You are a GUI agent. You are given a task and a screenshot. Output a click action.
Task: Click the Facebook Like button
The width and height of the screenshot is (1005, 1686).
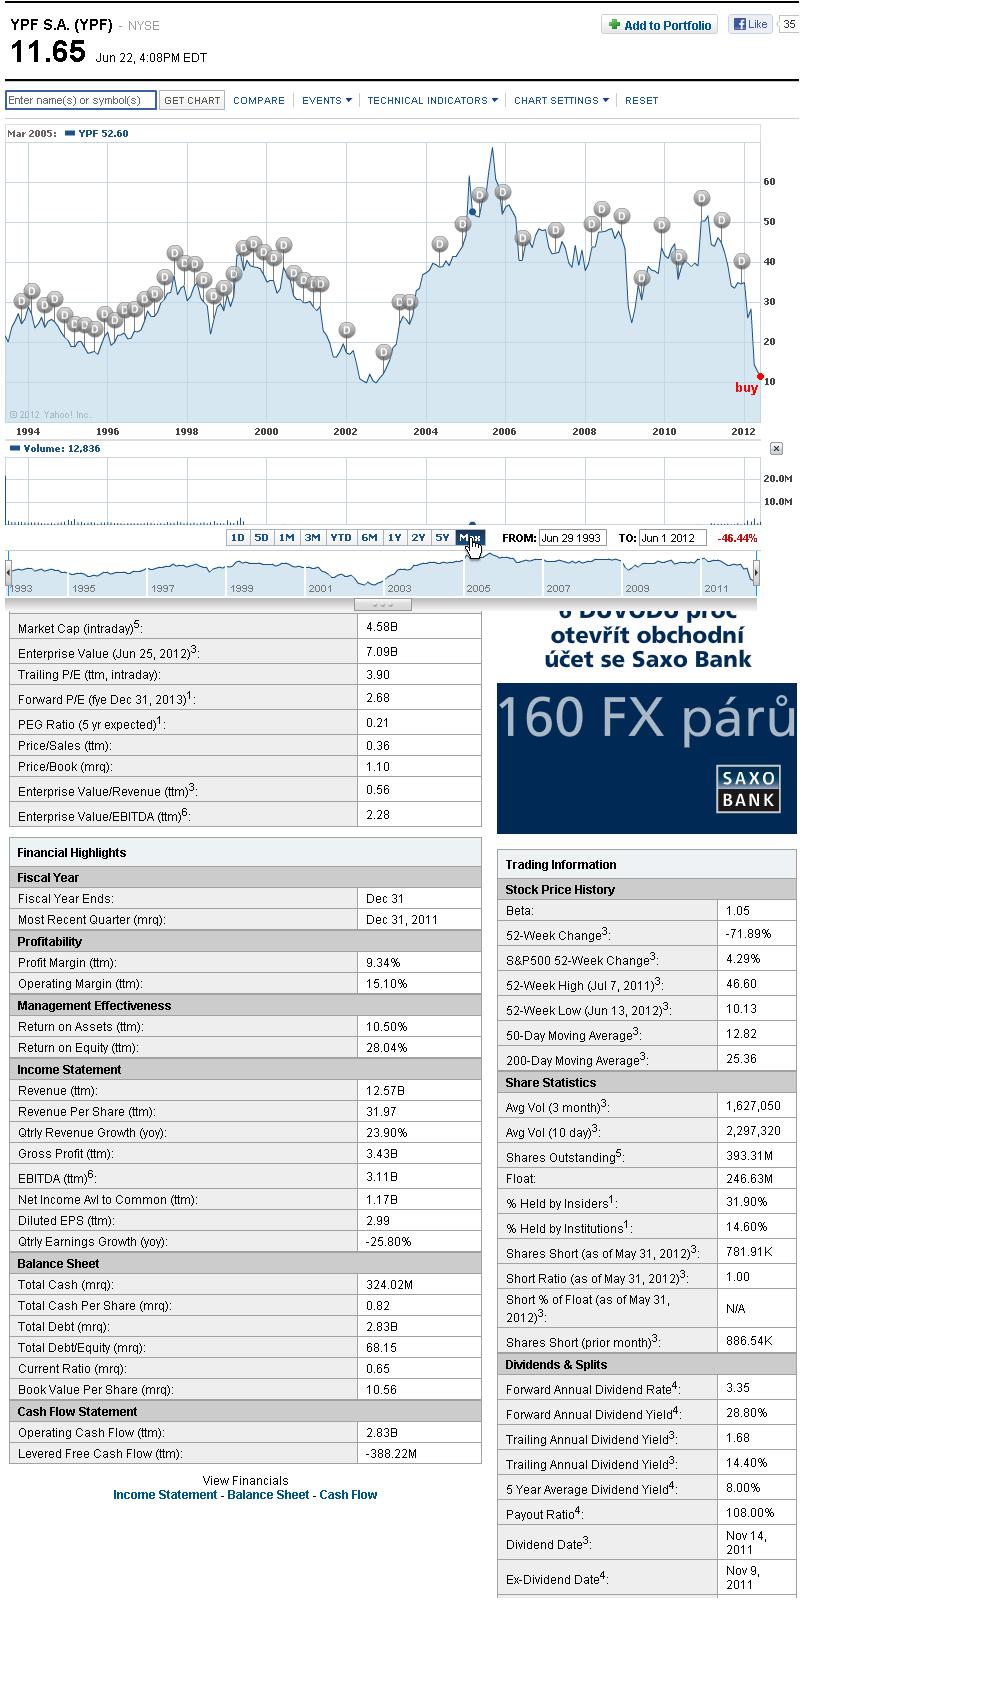pos(750,24)
